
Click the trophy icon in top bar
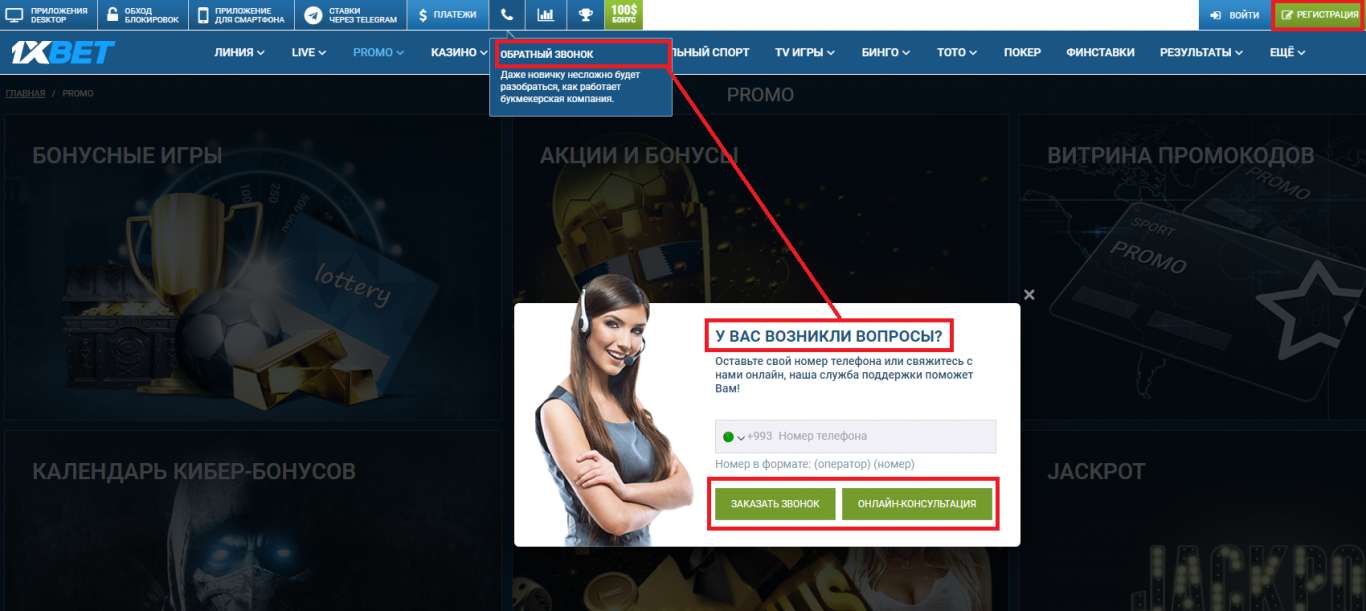[x=585, y=15]
